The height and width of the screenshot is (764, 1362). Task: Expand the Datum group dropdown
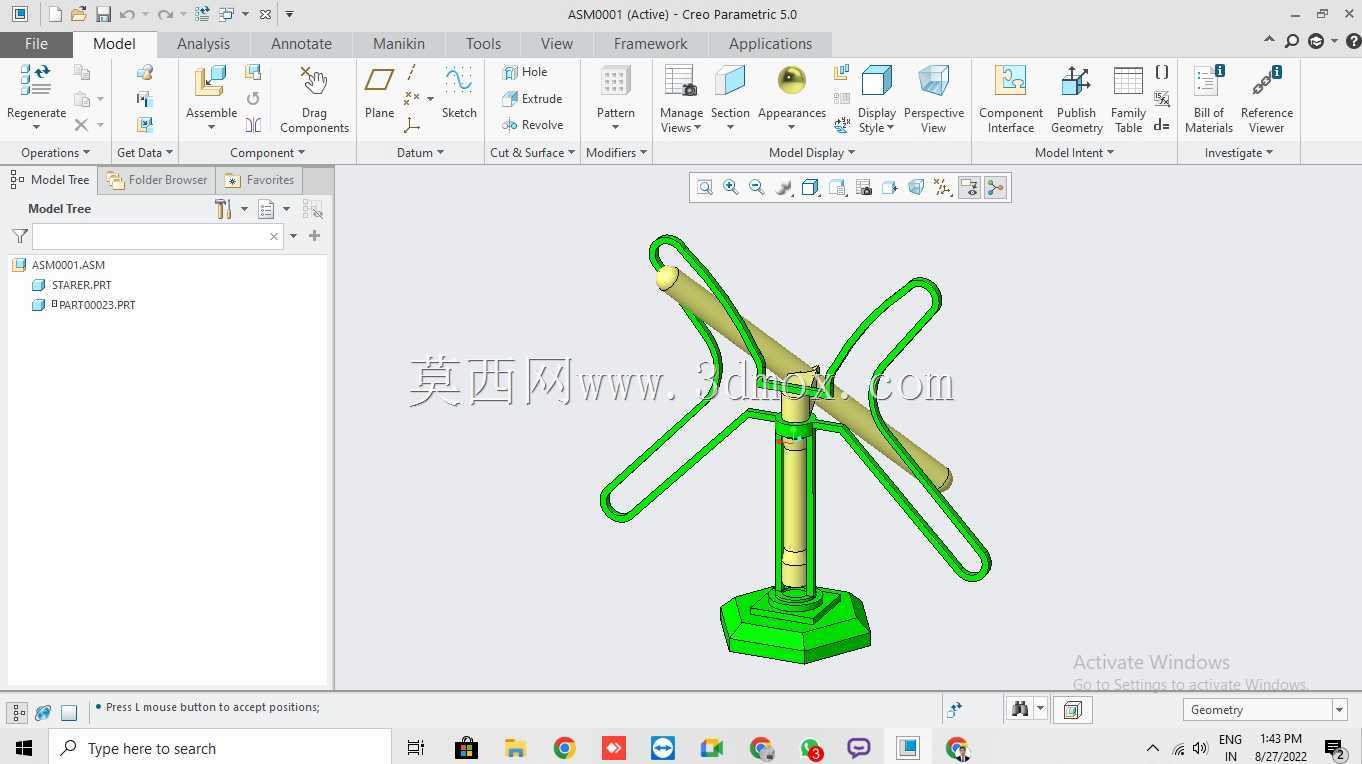(421, 153)
